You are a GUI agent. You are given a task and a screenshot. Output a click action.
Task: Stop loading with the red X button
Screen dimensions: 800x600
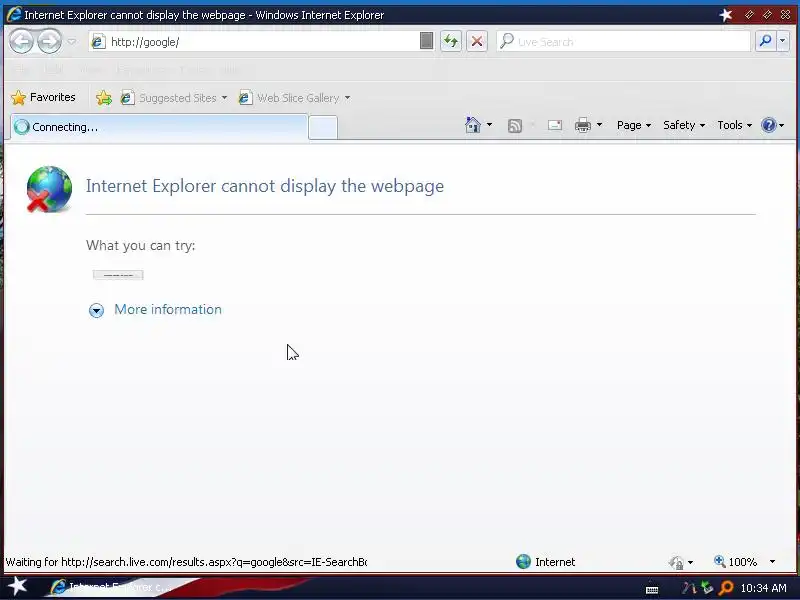477,41
